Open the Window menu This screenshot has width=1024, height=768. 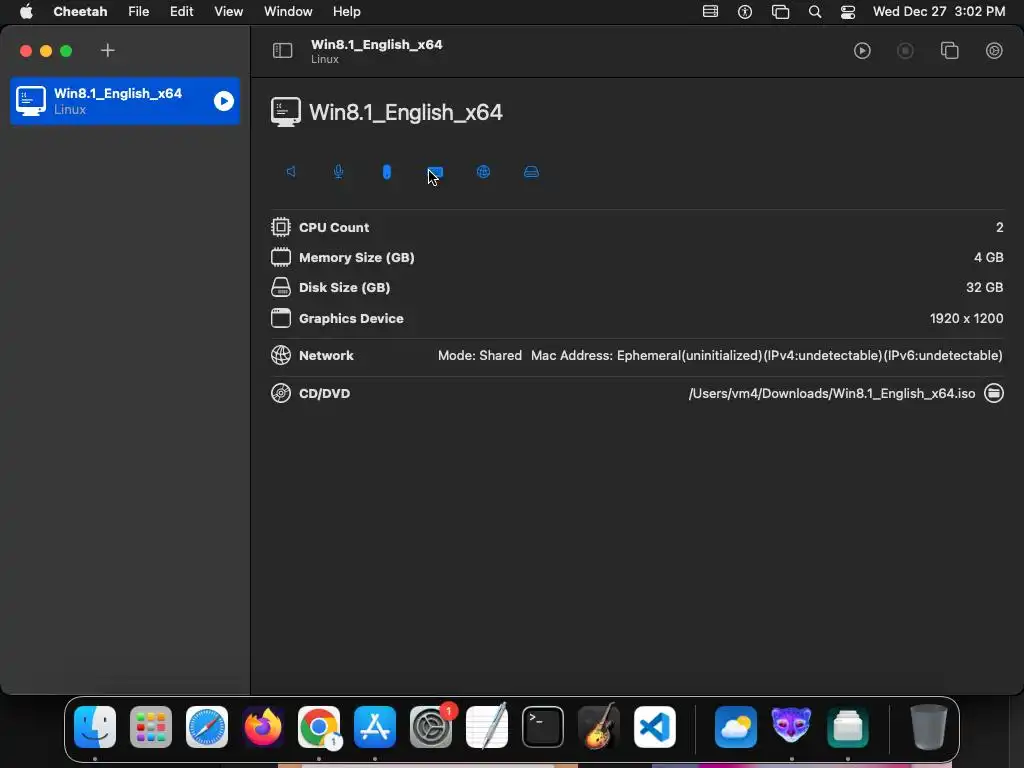tap(288, 12)
